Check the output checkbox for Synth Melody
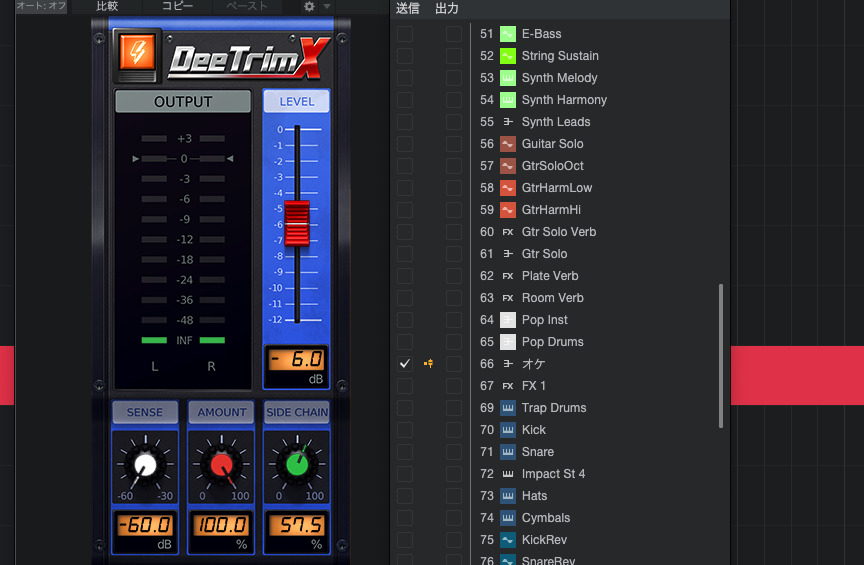The width and height of the screenshot is (864, 565). [x=454, y=78]
